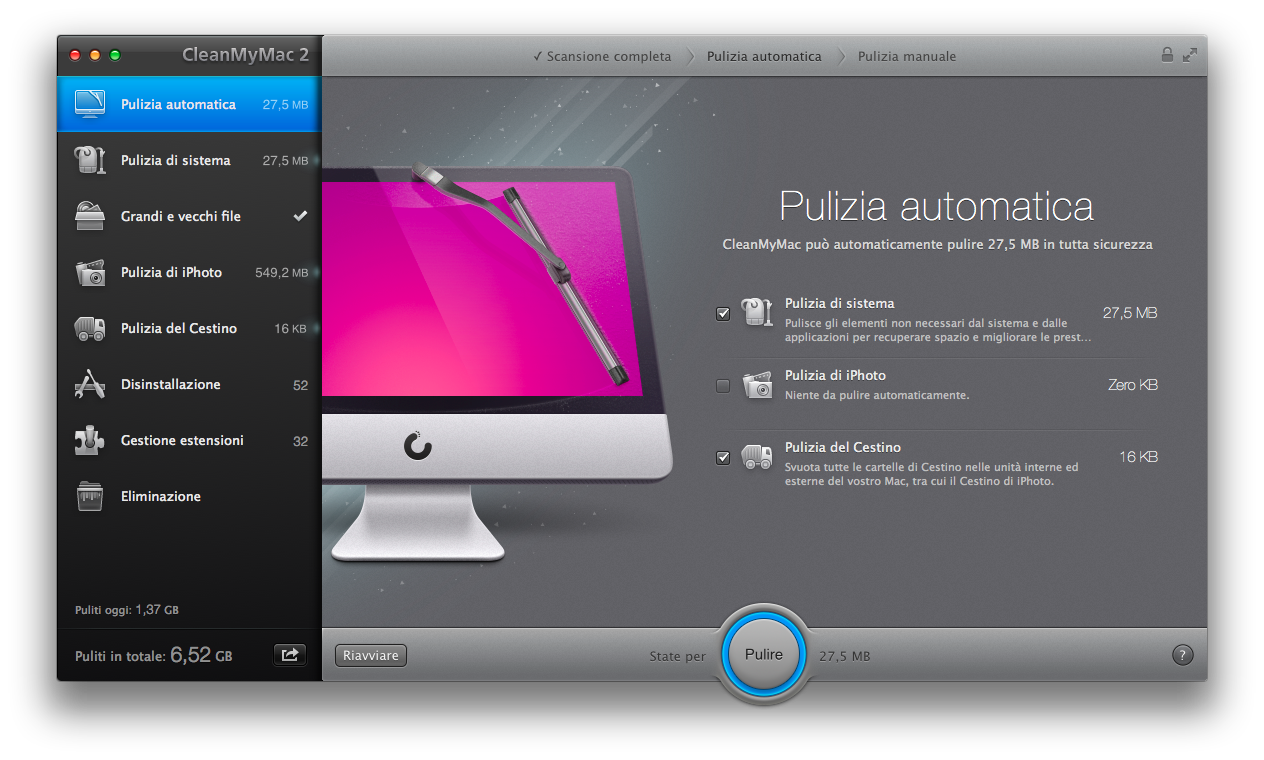Screen dimensions: 1264x760
Task: Click the fullscreen arrows icon in title bar
Action: [x=1189, y=55]
